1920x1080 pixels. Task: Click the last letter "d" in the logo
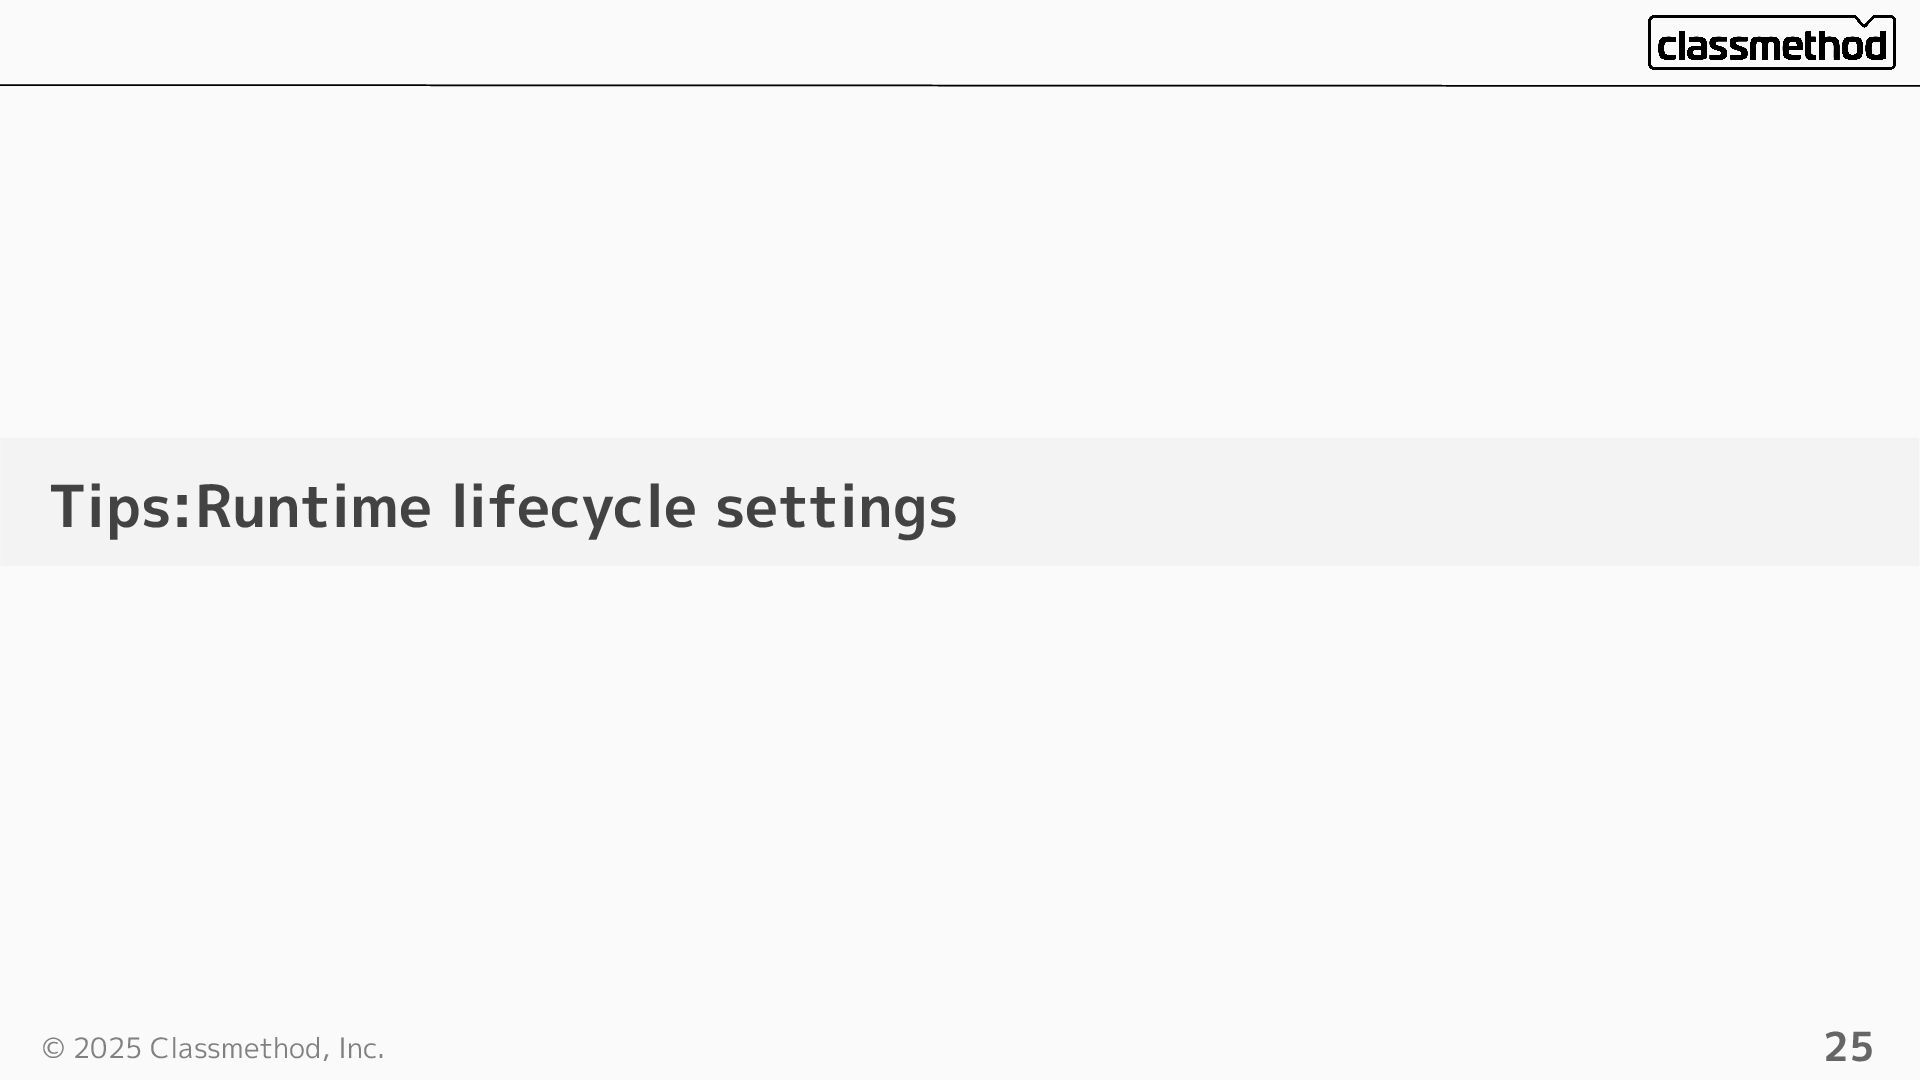(1875, 45)
